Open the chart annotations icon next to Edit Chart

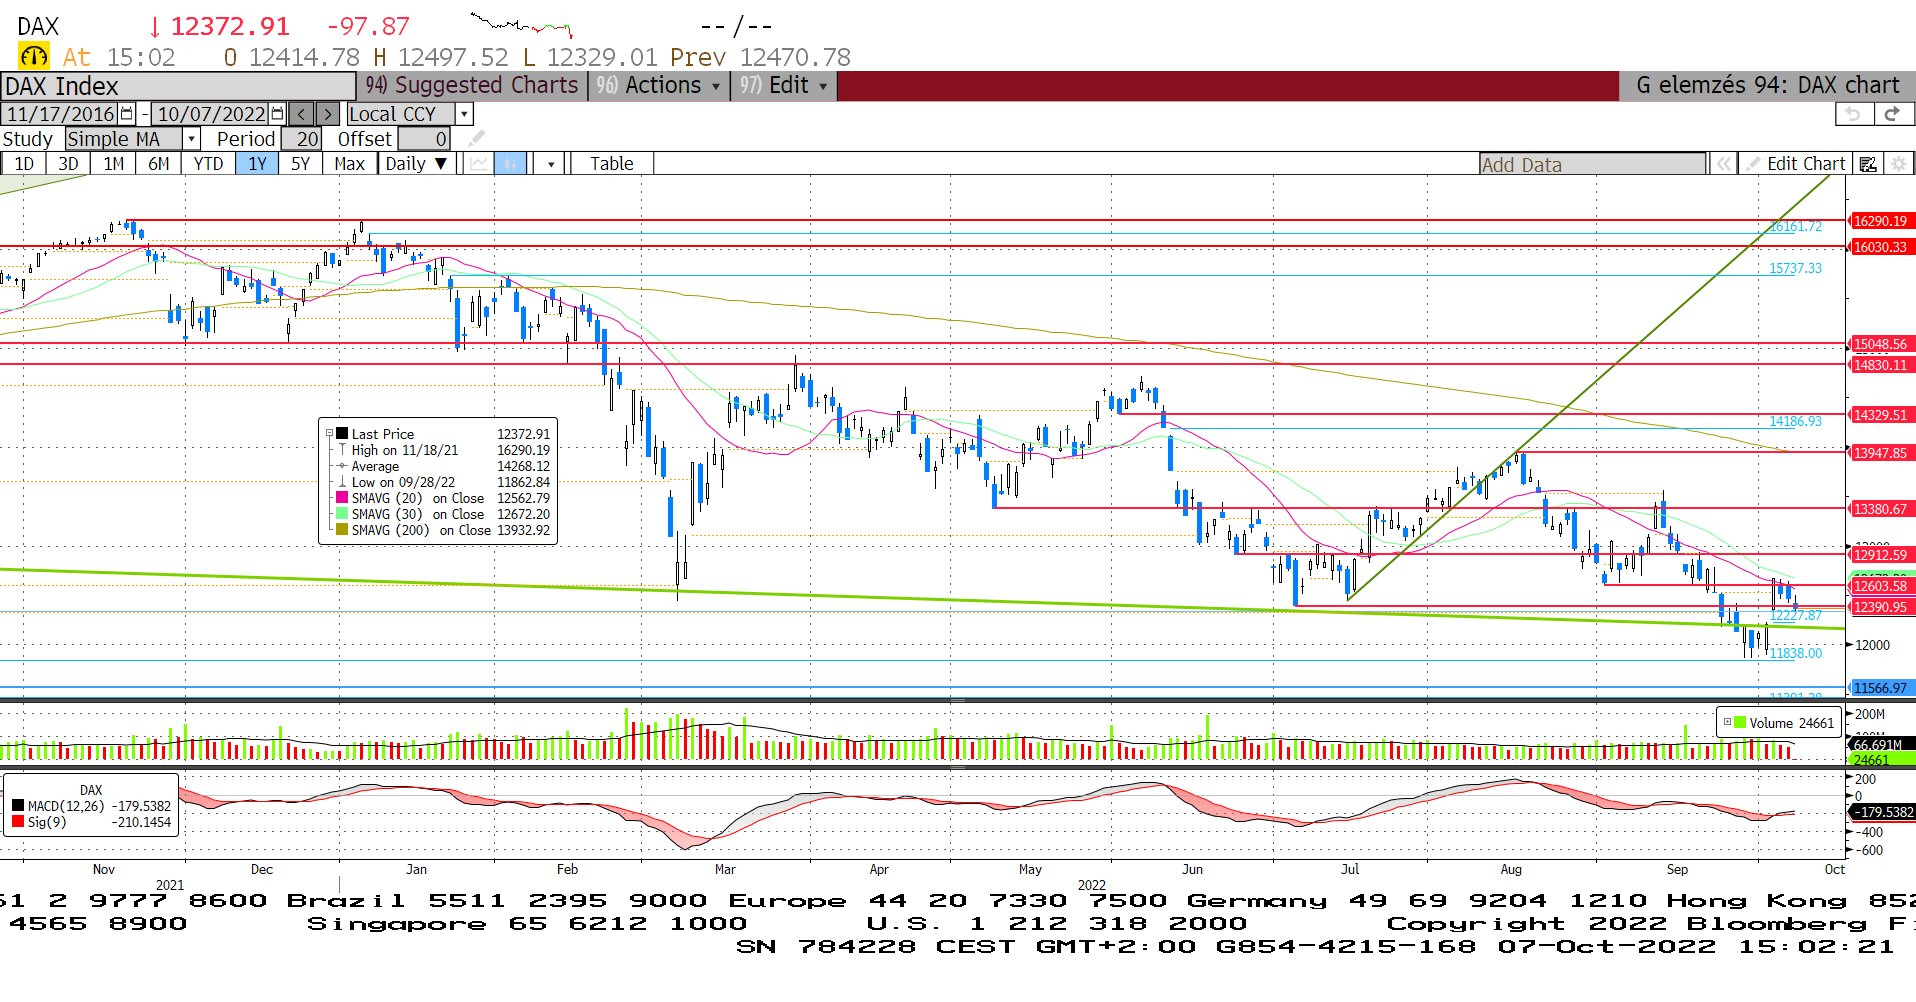point(1867,164)
